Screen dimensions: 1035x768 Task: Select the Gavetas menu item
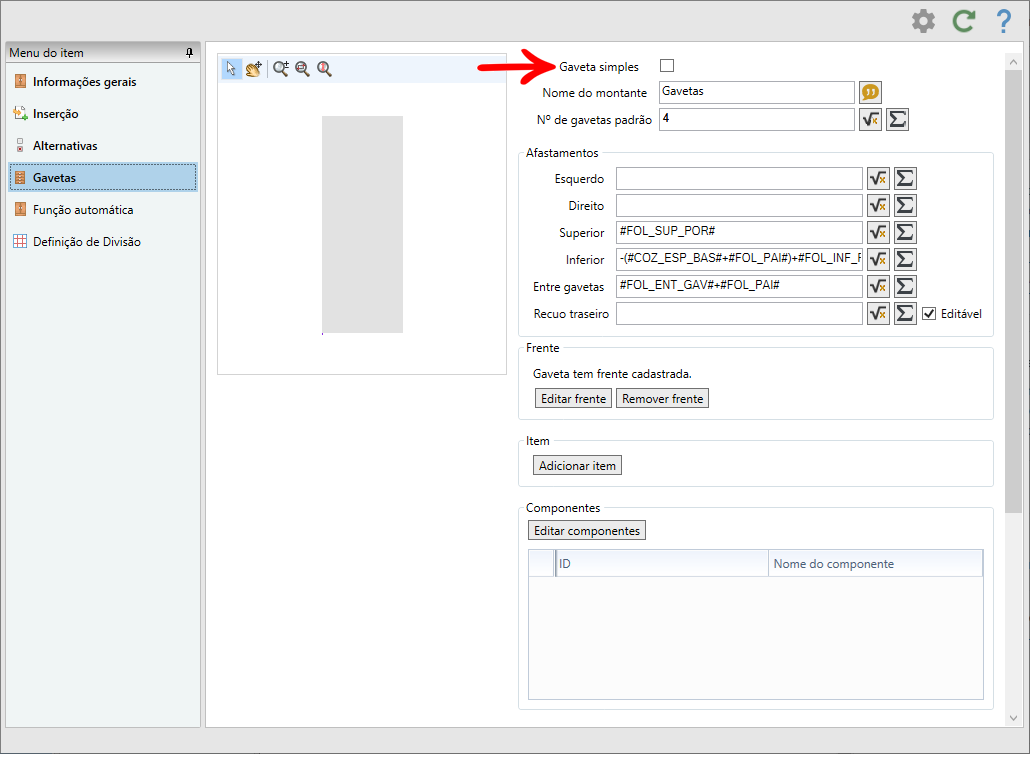[x=103, y=178]
